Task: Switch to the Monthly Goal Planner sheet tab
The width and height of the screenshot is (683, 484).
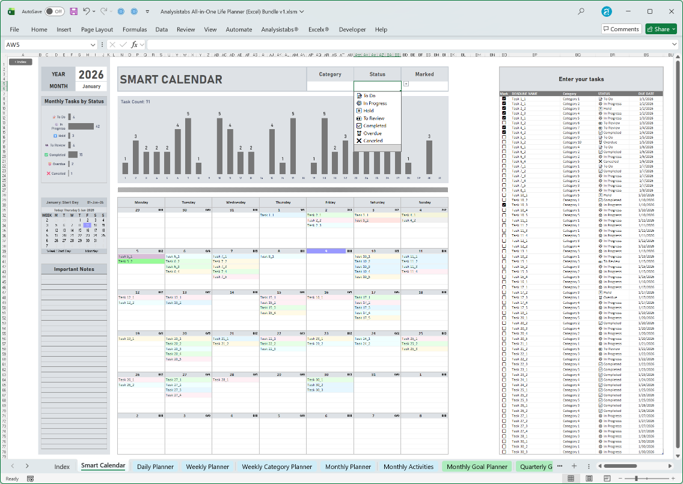Action: (x=477, y=466)
